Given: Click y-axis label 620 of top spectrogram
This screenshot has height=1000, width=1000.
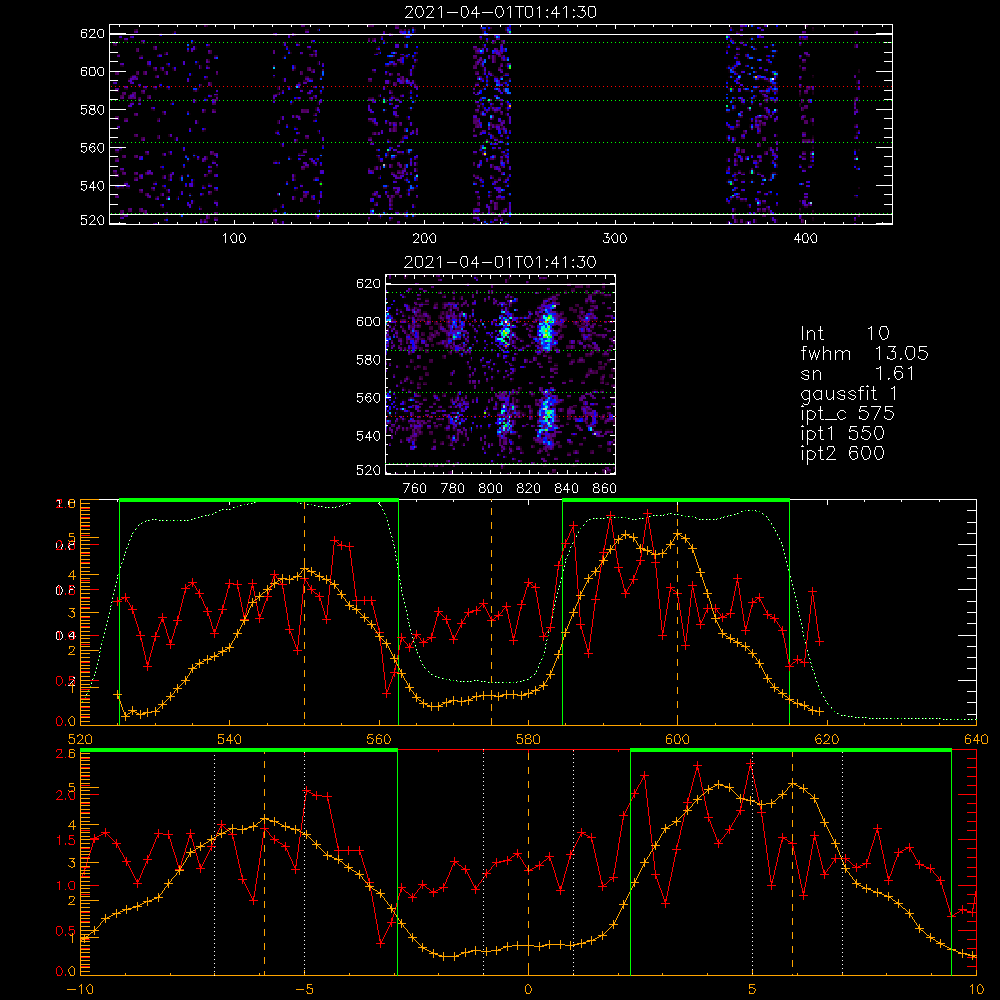Looking at the screenshot, I should point(92,33).
